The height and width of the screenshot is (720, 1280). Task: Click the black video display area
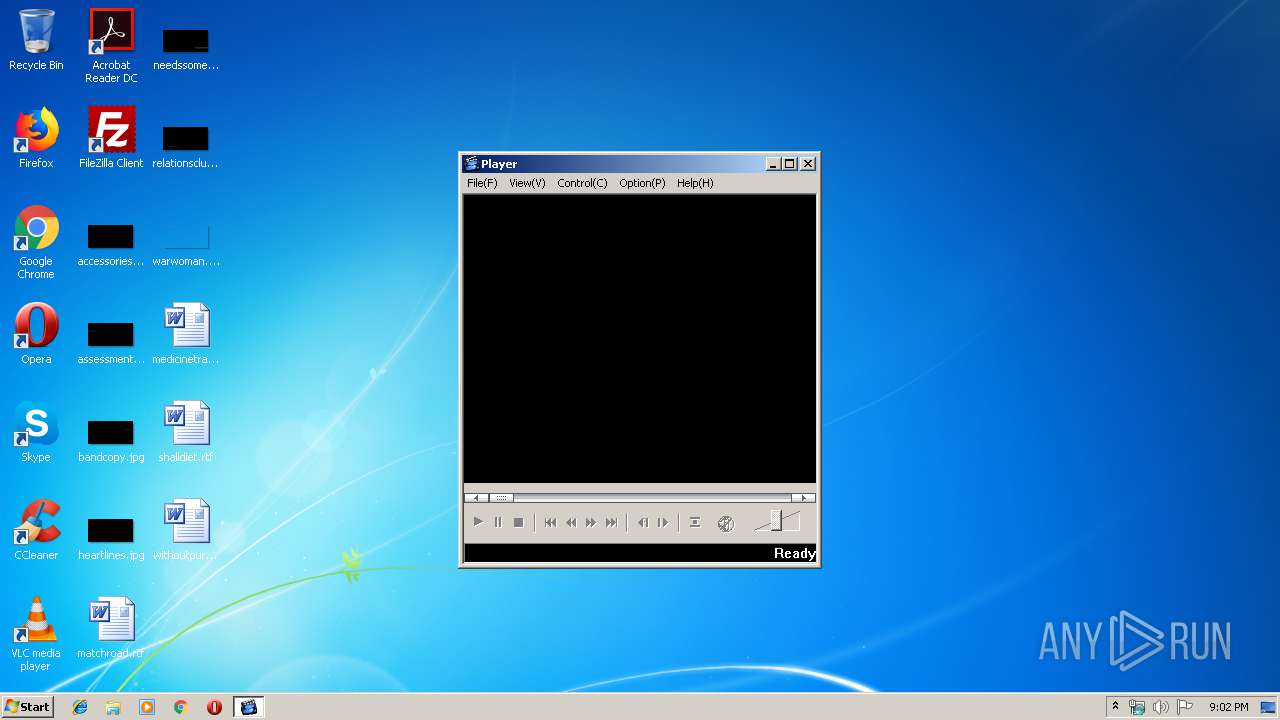click(x=640, y=338)
